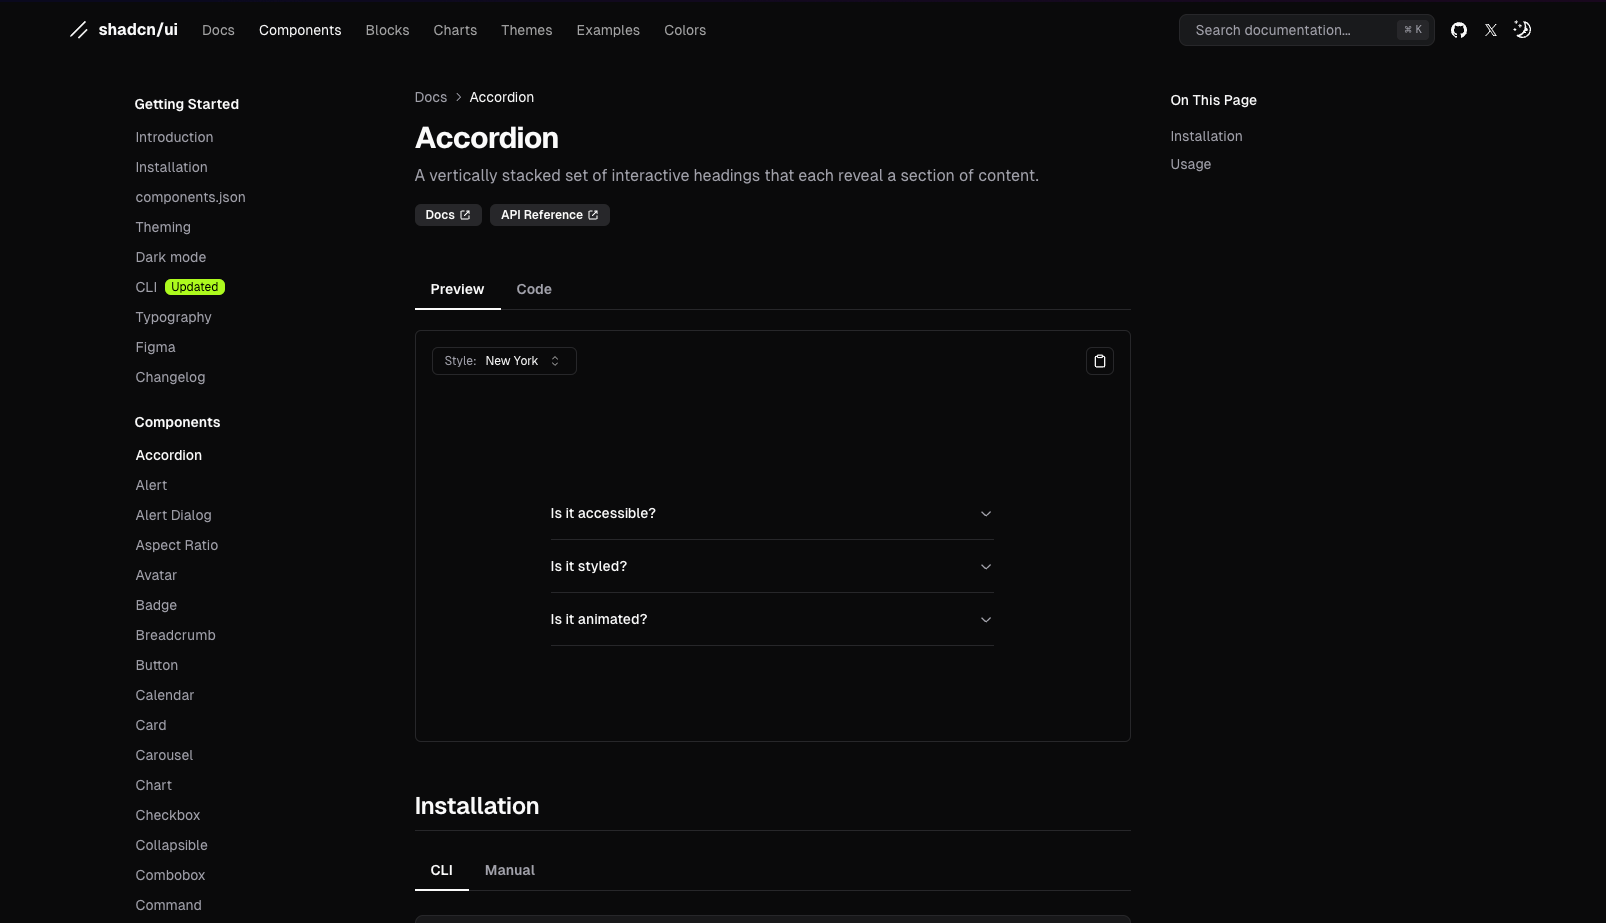The height and width of the screenshot is (923, 1606).
Task: Open the external Docs badge link
Action: pos(448,215)
